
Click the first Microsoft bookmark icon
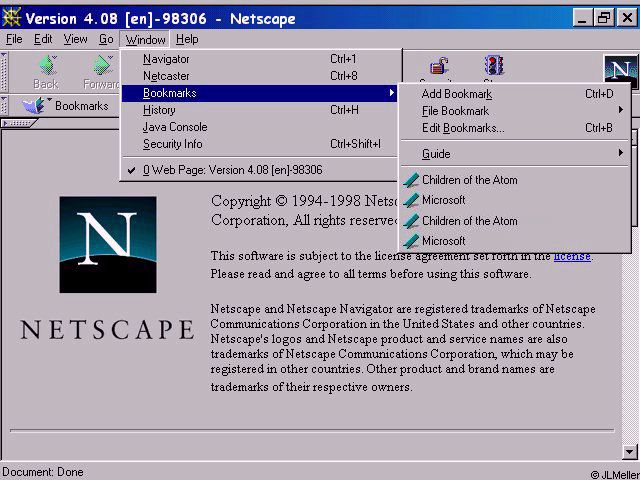tap(411, 200)
